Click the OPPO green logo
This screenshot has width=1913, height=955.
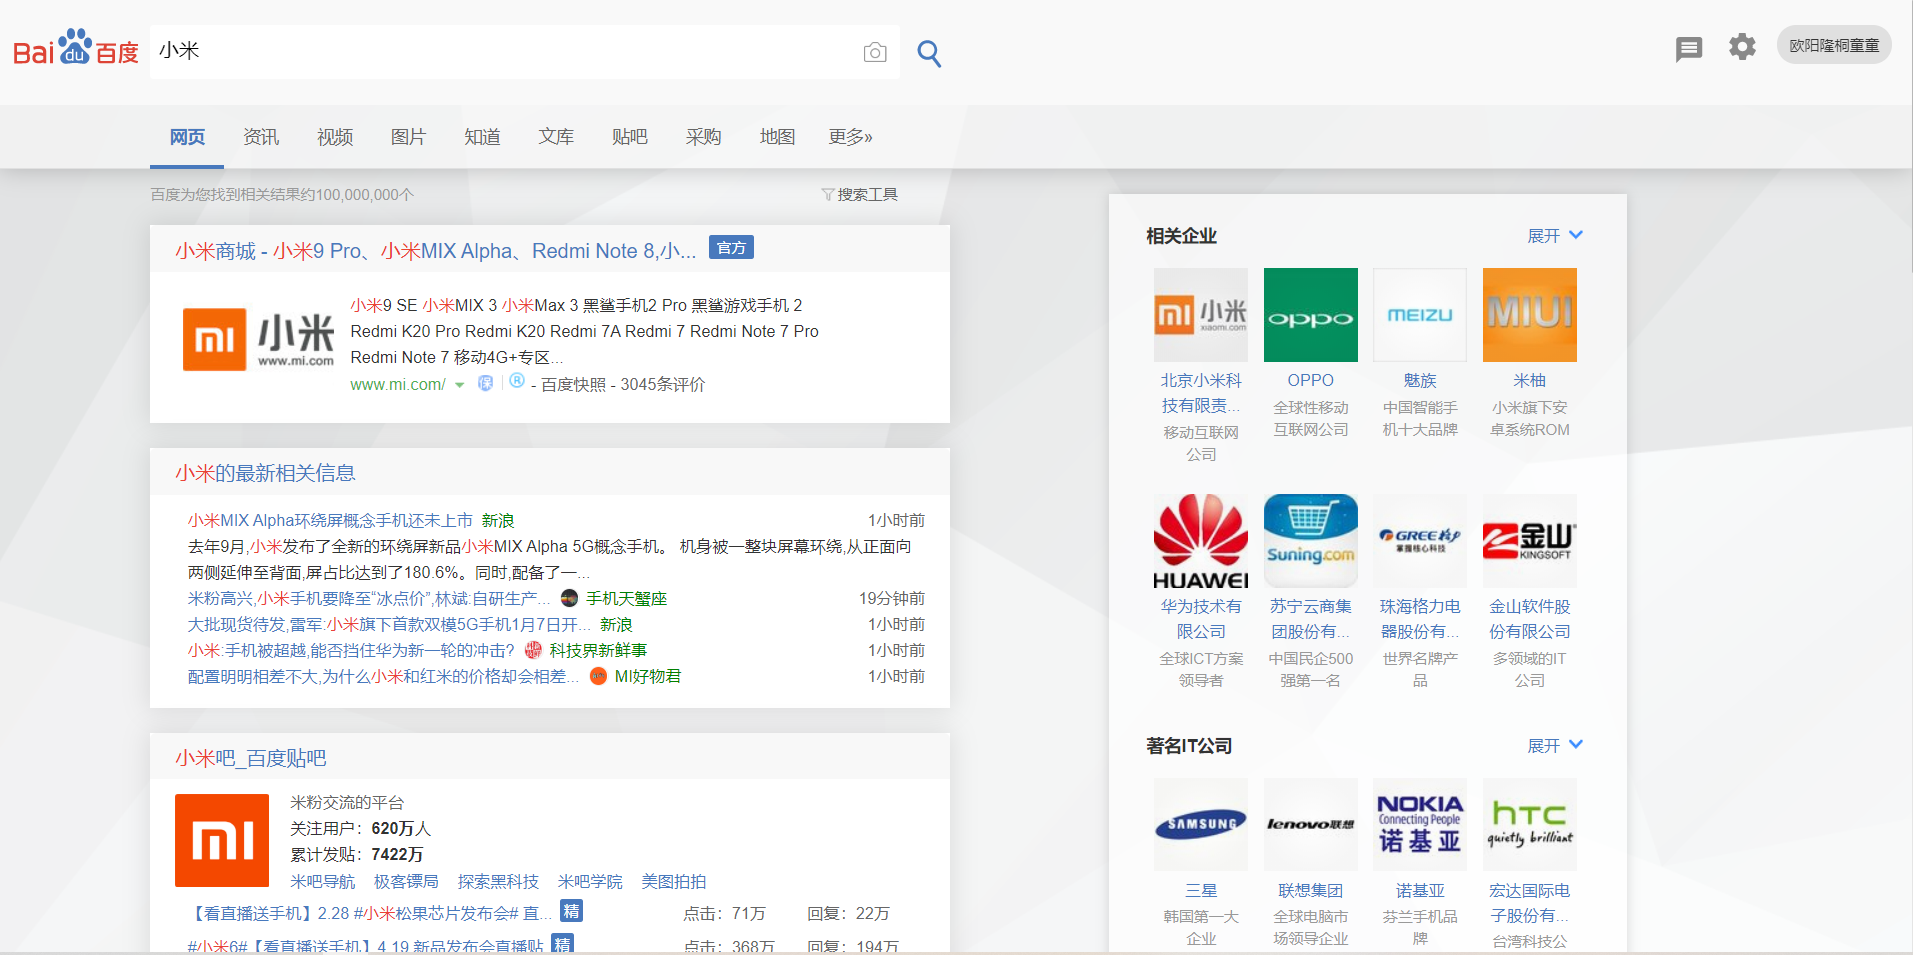pyautogui.click(x=1311, y=315)
